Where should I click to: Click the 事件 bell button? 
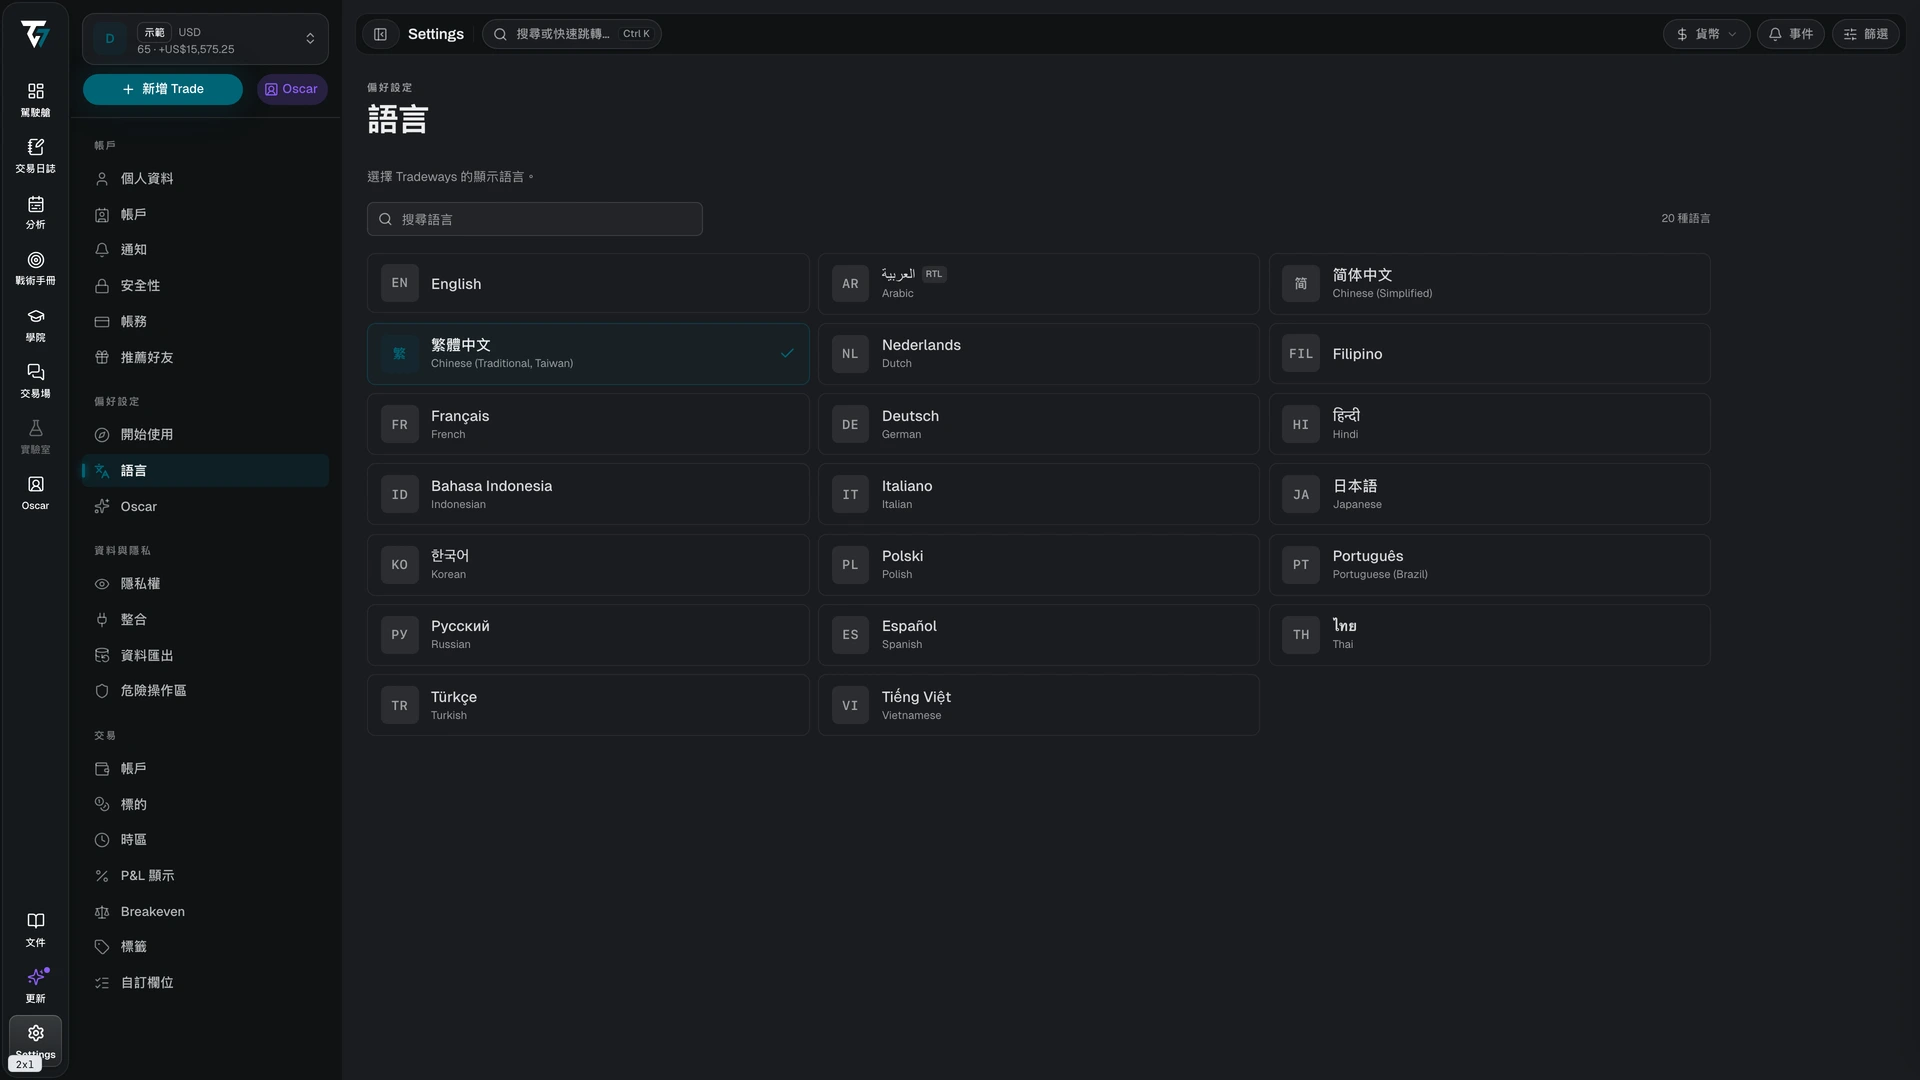pyautogui.click(x=1790, y=34)
